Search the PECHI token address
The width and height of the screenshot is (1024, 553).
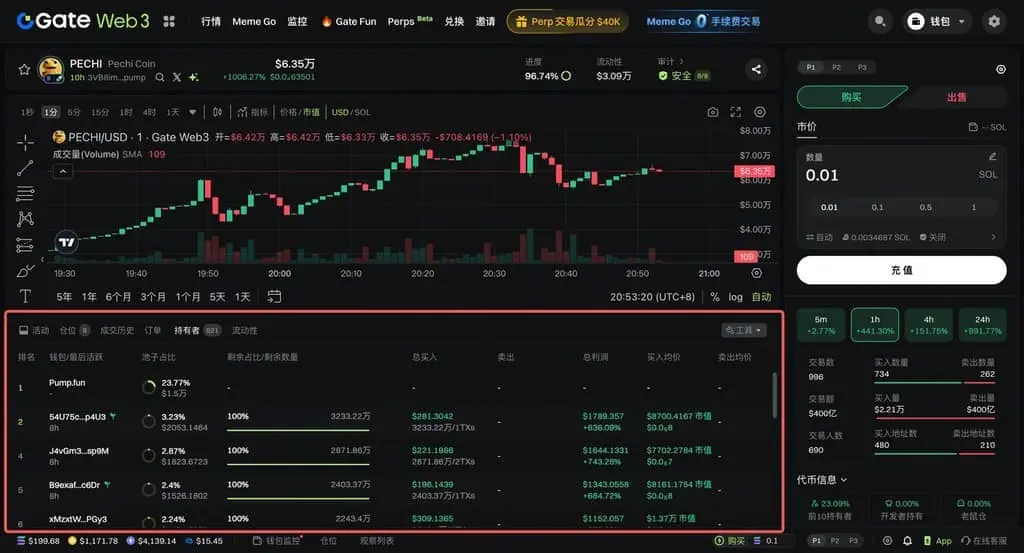tap(159, 77)
